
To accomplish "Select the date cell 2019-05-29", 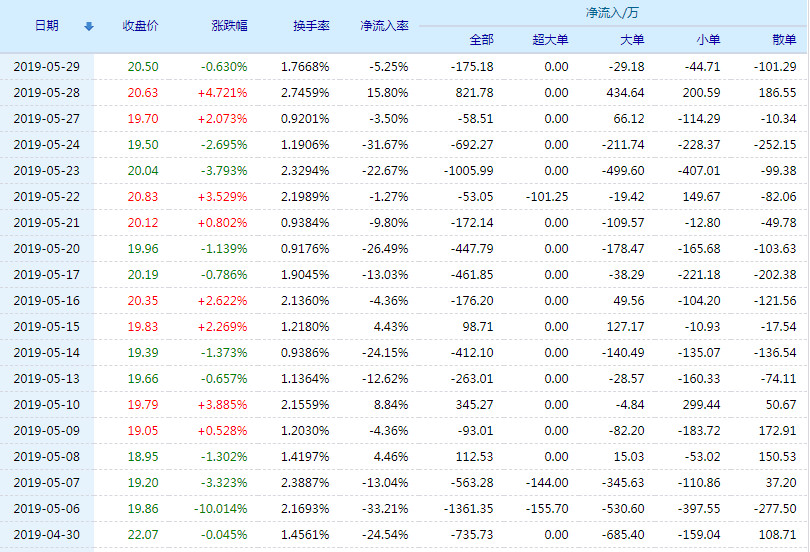I will pos(46,67).
